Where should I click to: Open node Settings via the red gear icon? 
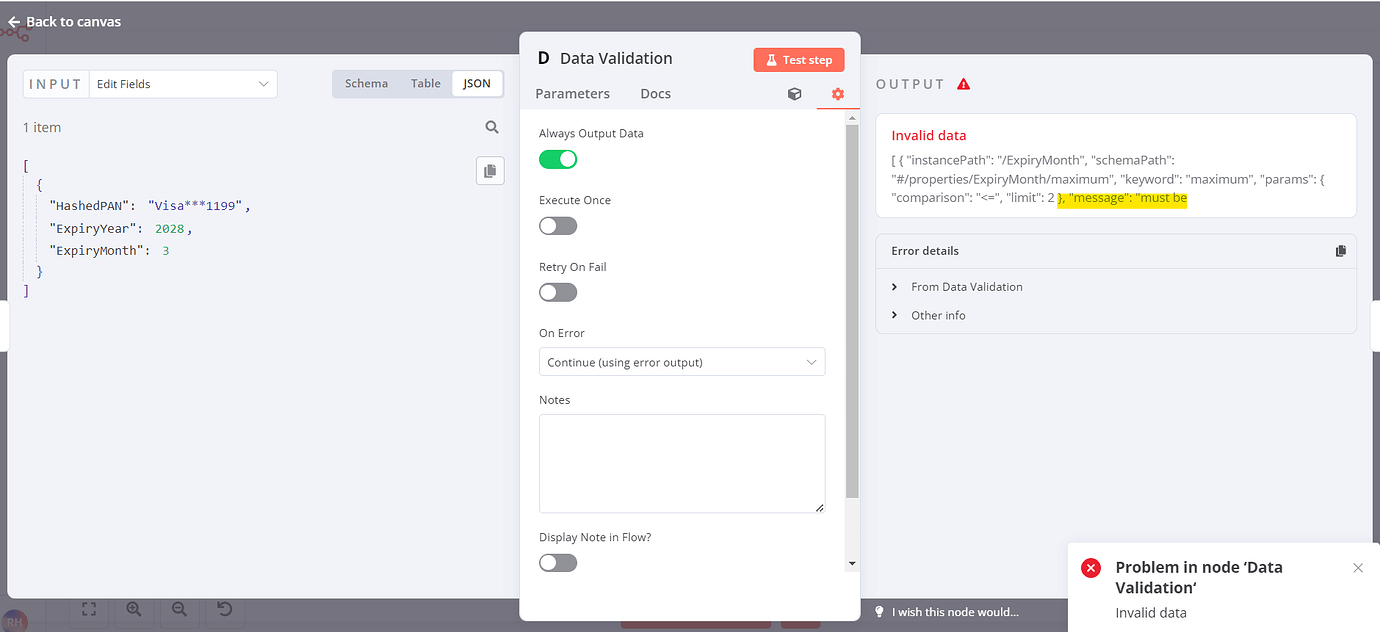click(x=837, y=93)
